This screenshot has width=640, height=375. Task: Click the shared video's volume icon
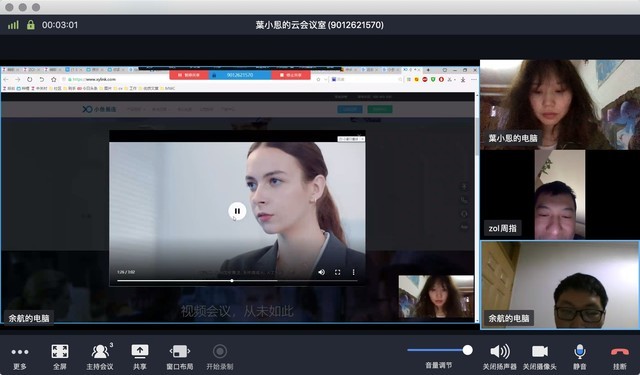(322, 272)
